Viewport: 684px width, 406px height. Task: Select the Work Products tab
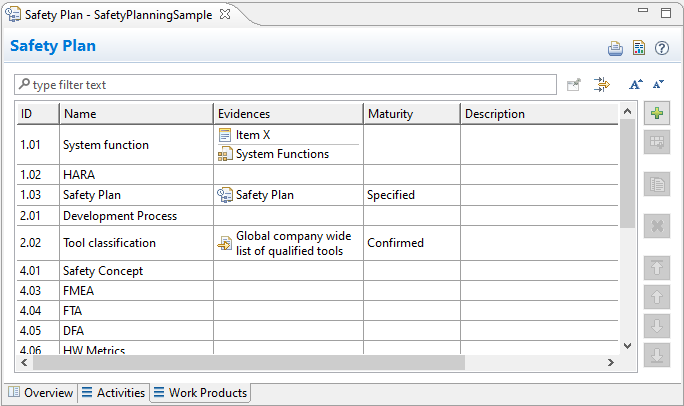[x=200, y=393]
